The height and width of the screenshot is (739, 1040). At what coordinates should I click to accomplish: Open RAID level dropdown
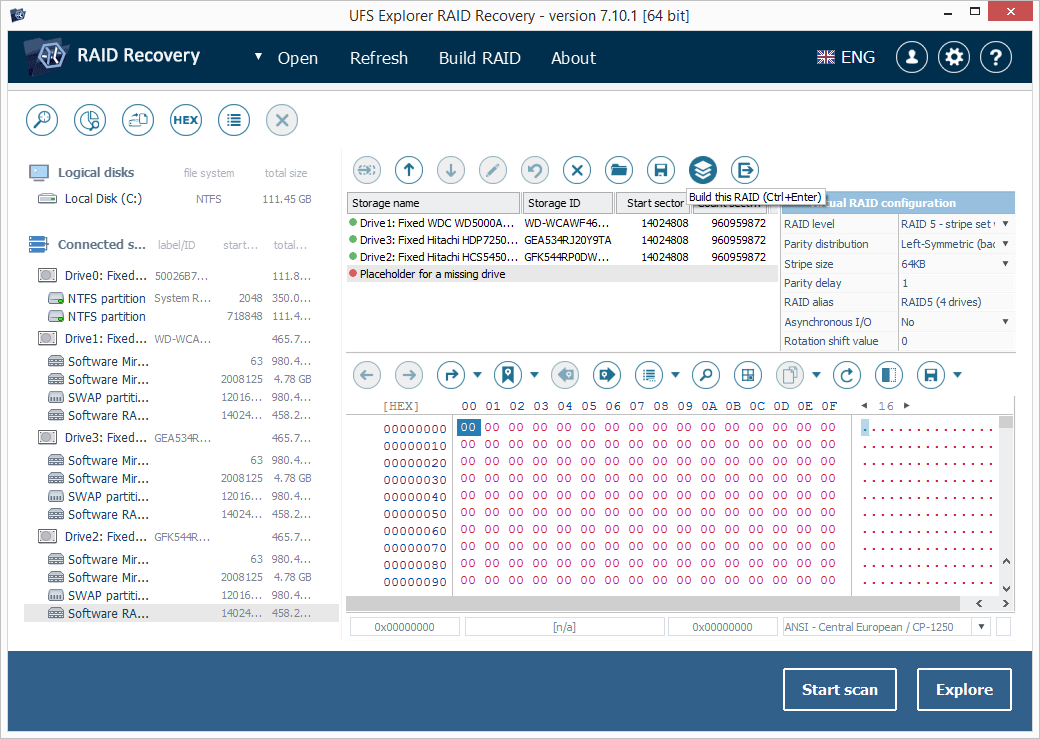pyautogui.click(x=1006, y=224)
